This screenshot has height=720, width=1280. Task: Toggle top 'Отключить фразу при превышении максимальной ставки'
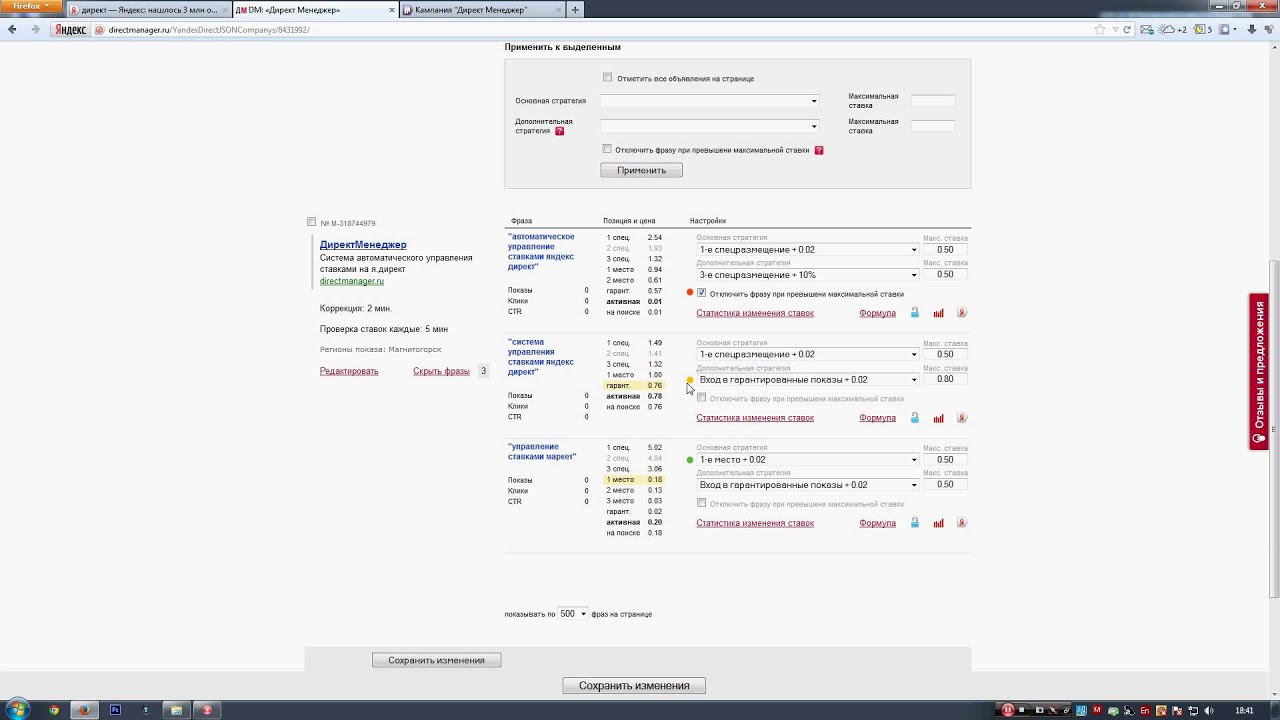click(607, 149)
